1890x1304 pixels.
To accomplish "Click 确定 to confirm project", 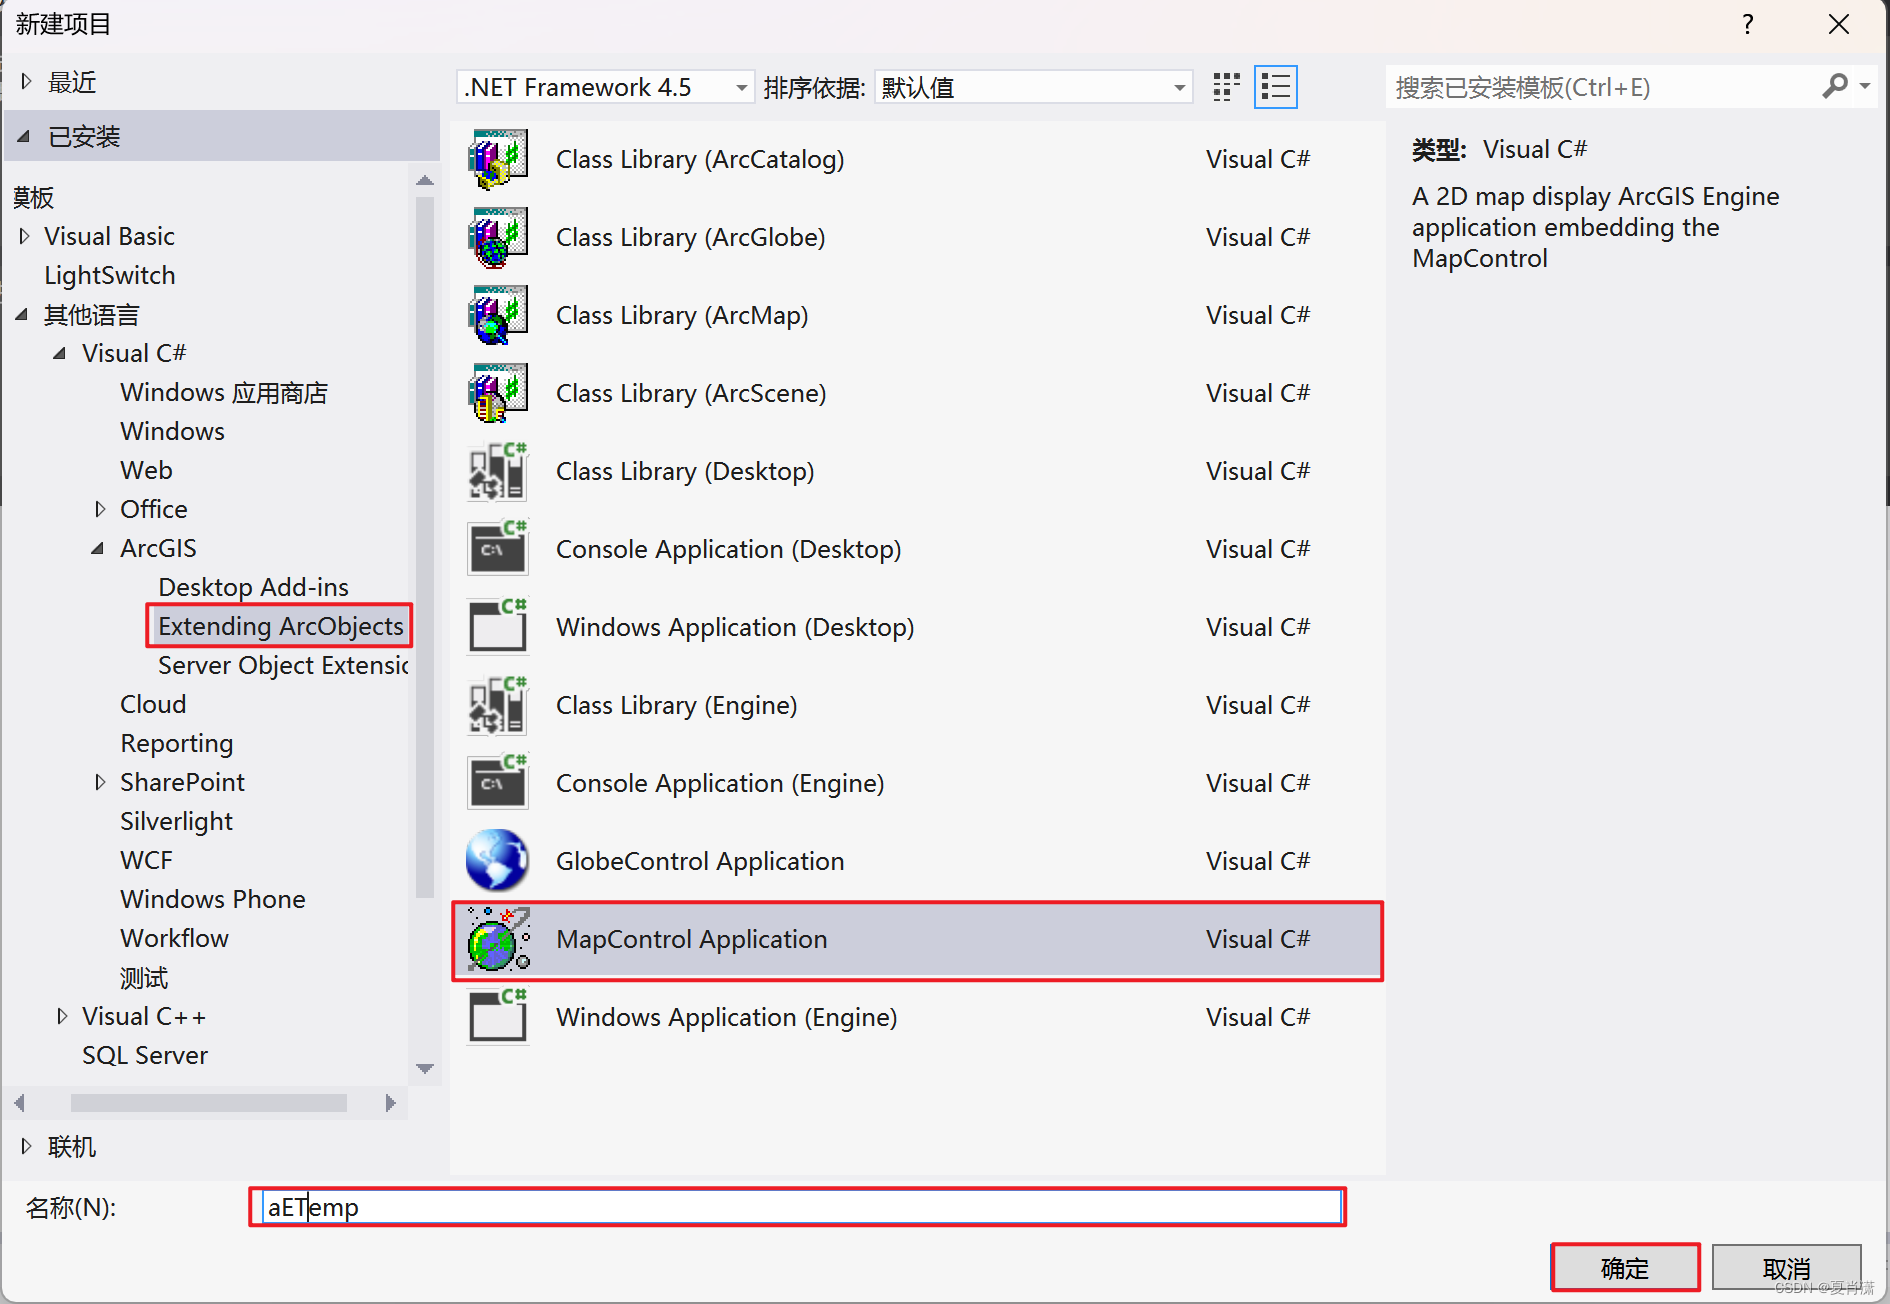I will click(x=1625, y=1268).
